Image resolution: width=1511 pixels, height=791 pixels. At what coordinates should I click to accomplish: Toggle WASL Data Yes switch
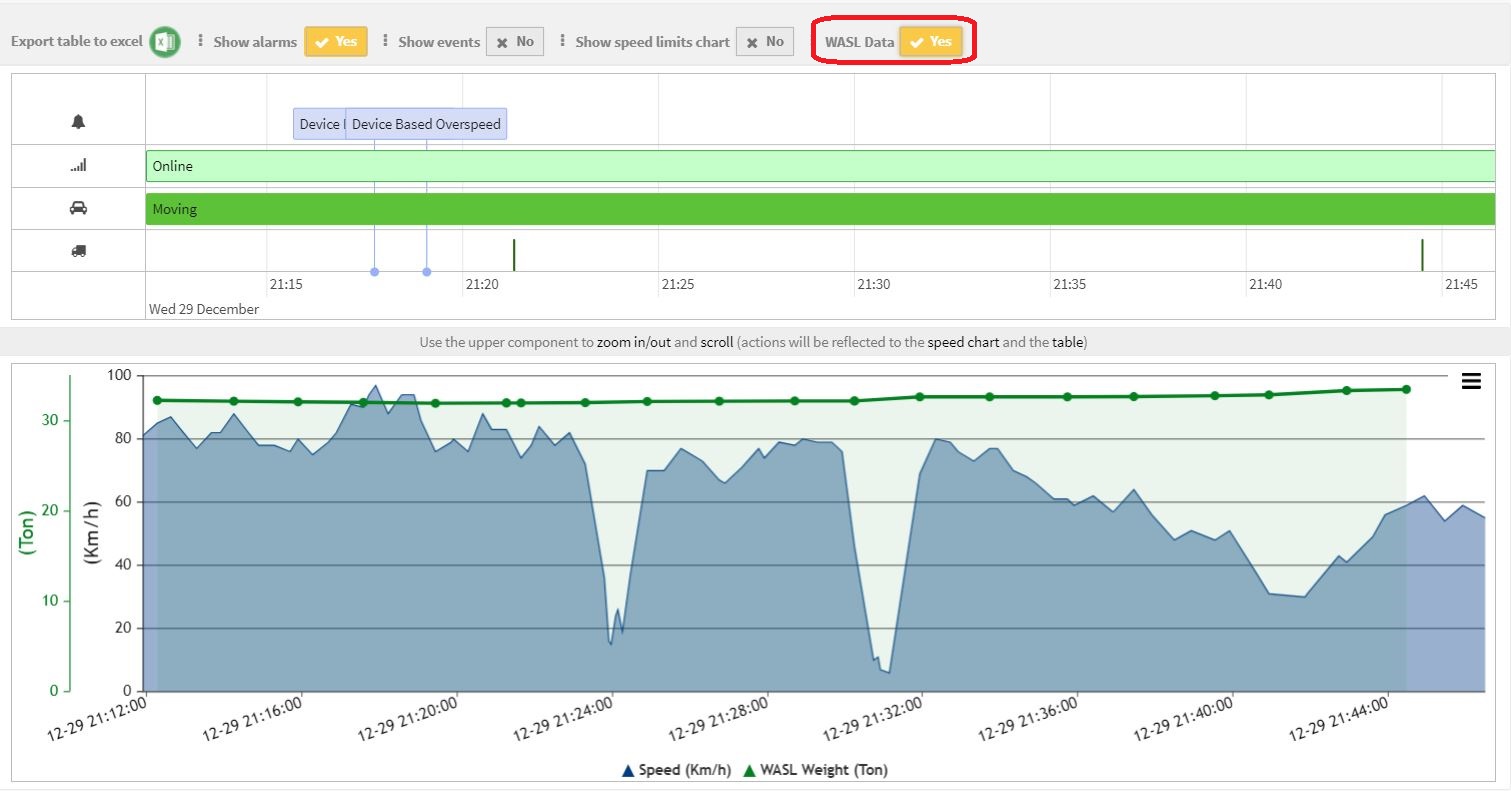[931, 42]
